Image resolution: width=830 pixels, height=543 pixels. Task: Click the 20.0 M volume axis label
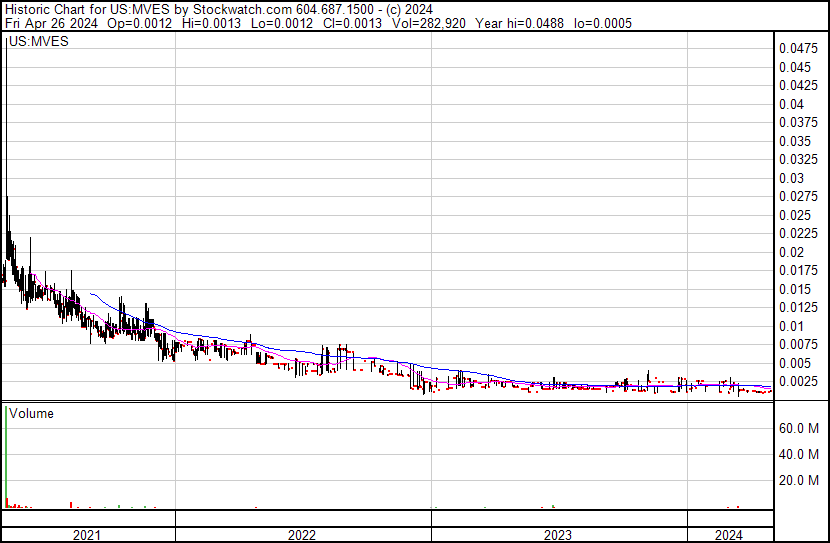800,480
